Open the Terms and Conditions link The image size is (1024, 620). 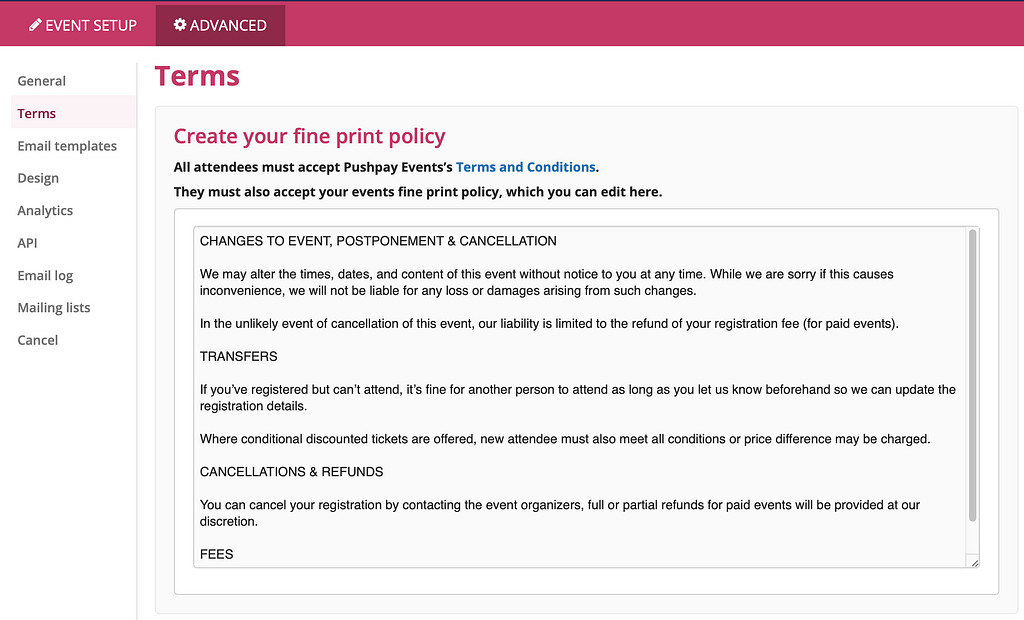coord(525,167)
